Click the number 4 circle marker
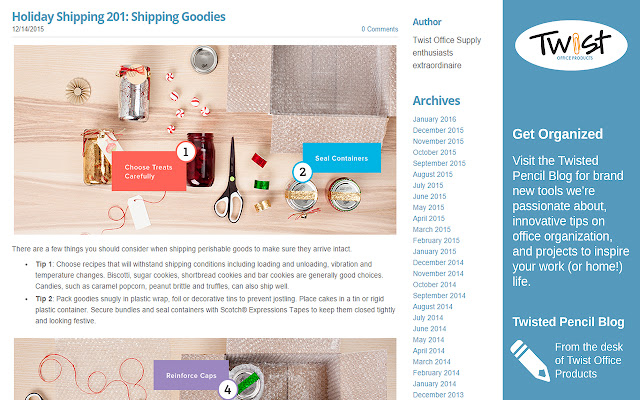Image resolution: width=640 pixels, height=400 pixels. (228, 389)
